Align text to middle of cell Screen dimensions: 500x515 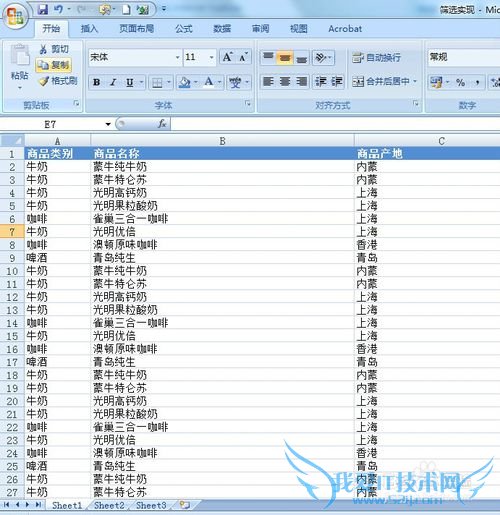[285, 57]
